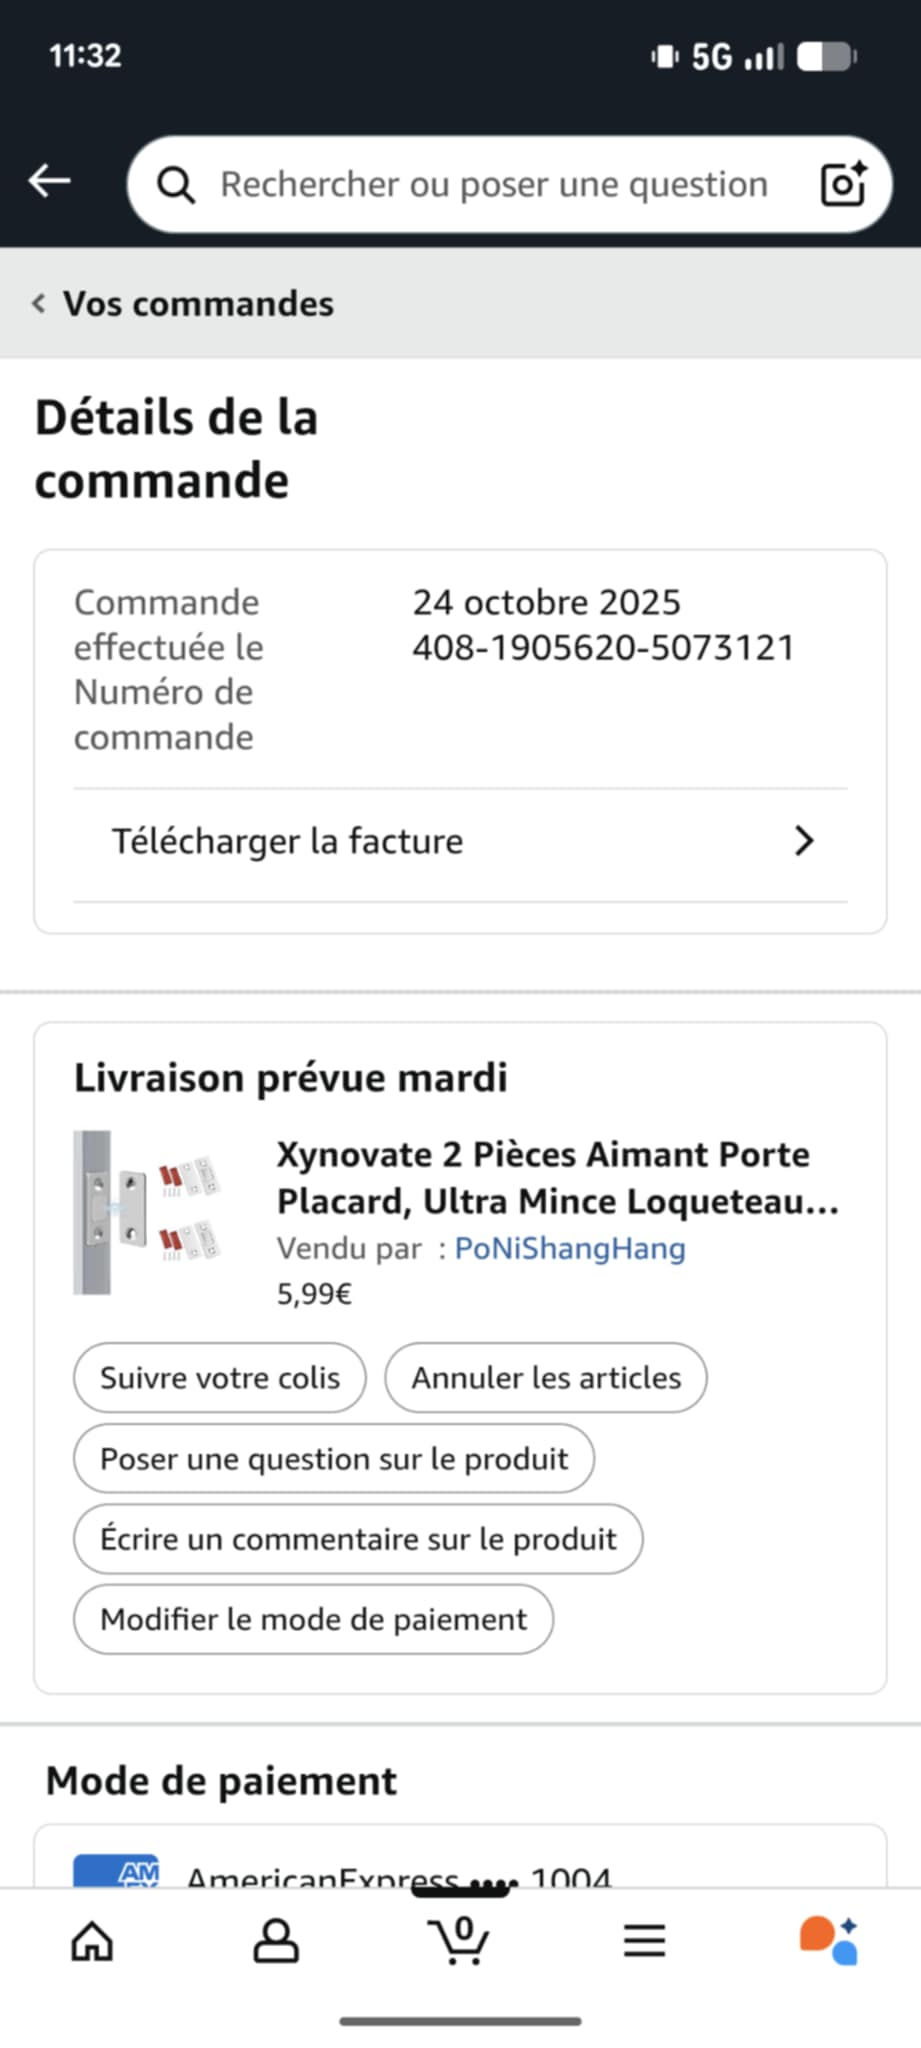
Task: Expand Télécharger la facture chevron
Action: (x=804, y=841)
